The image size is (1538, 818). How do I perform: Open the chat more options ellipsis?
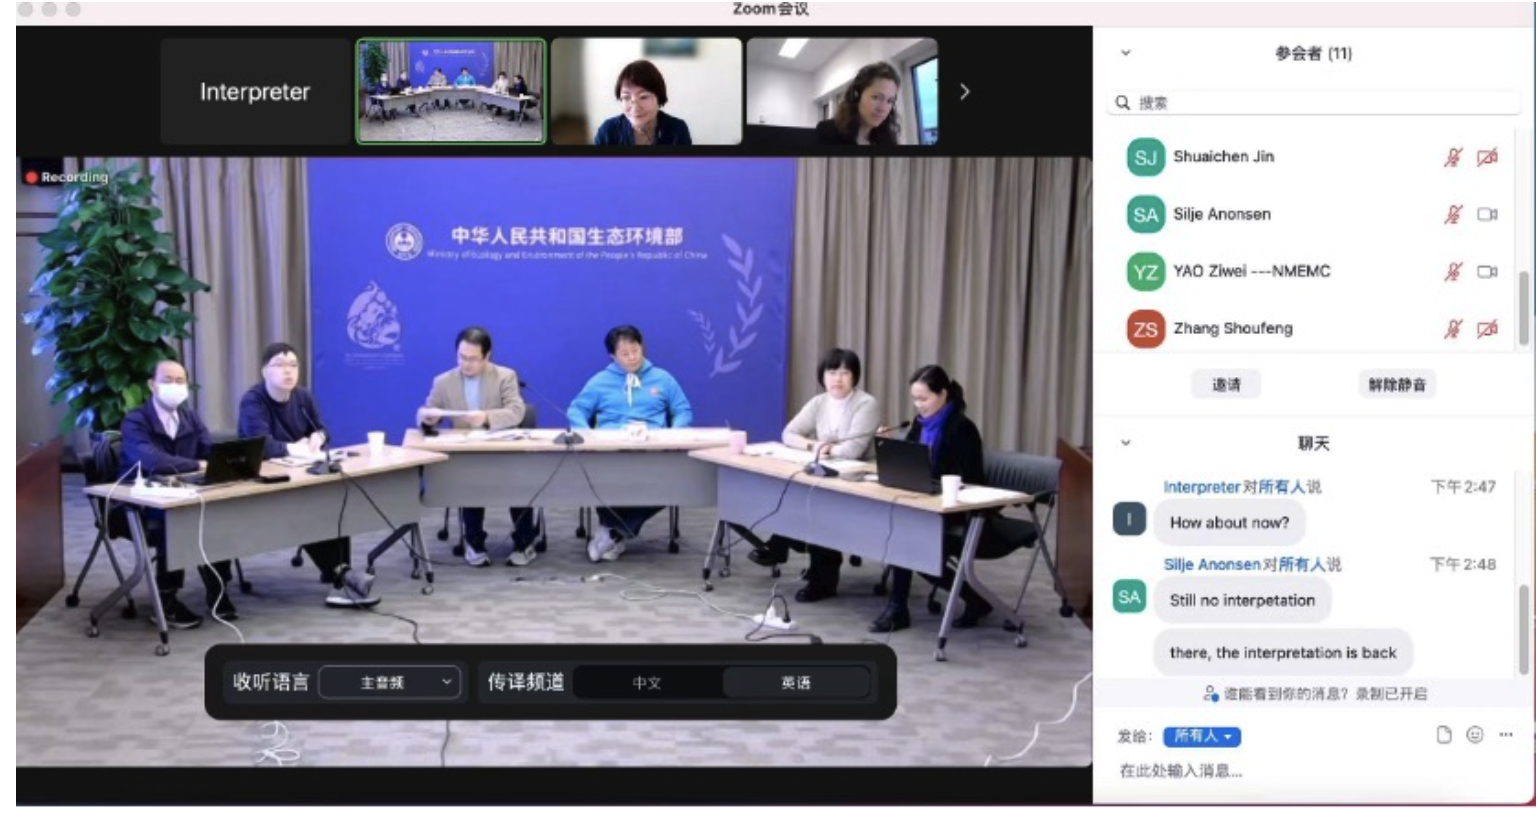(1506, 735)
